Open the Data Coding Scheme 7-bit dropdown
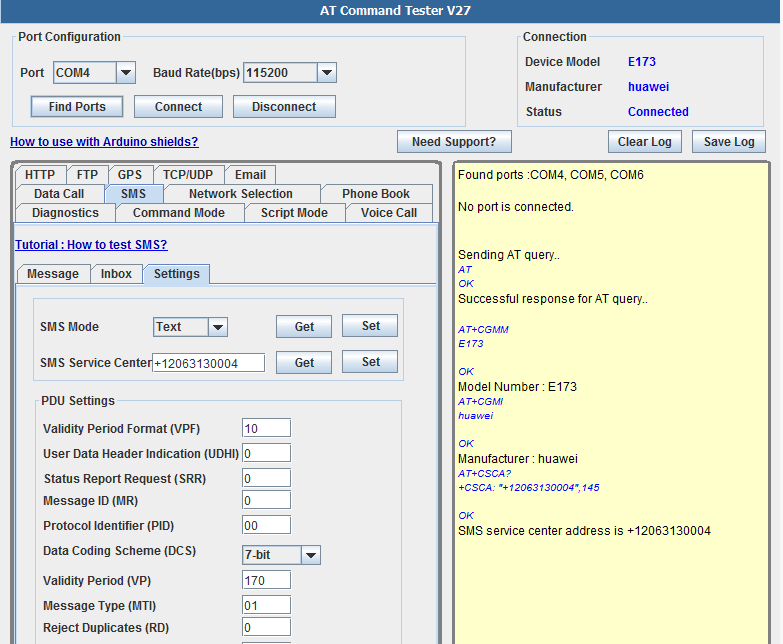The height and width of the screenshot is (644, 783). click(x=311, y=555)
